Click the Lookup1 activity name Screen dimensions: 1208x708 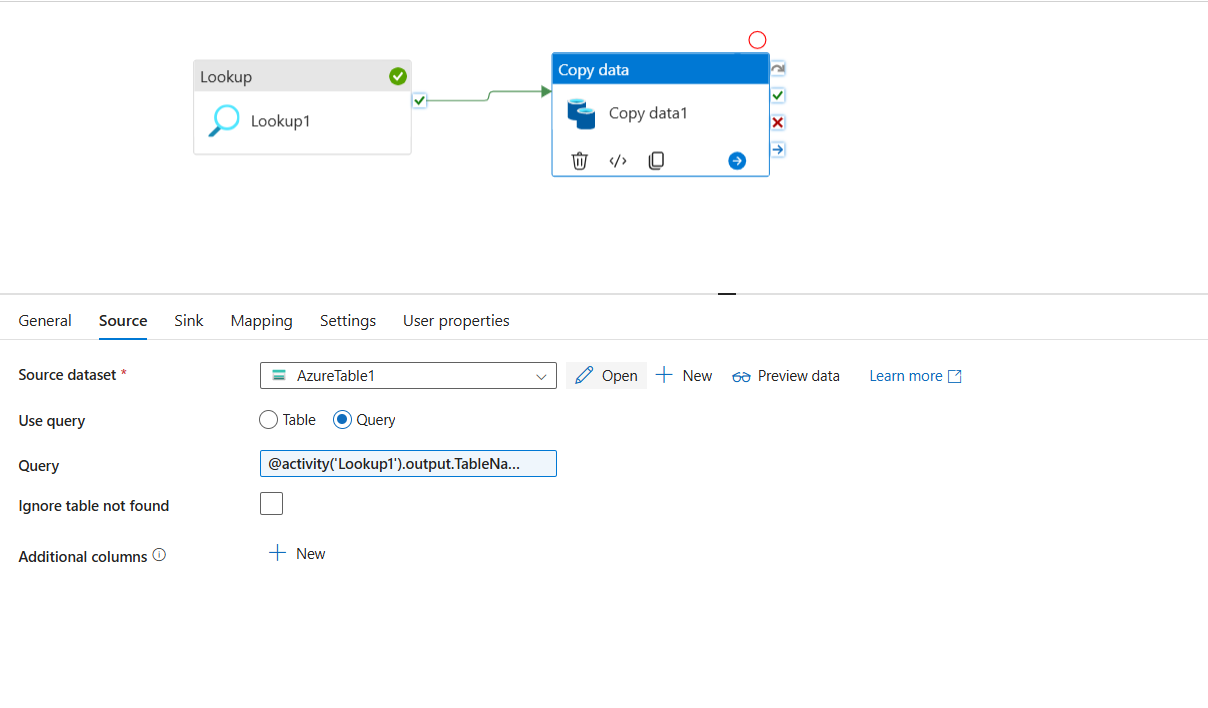(x=281, y=121)
